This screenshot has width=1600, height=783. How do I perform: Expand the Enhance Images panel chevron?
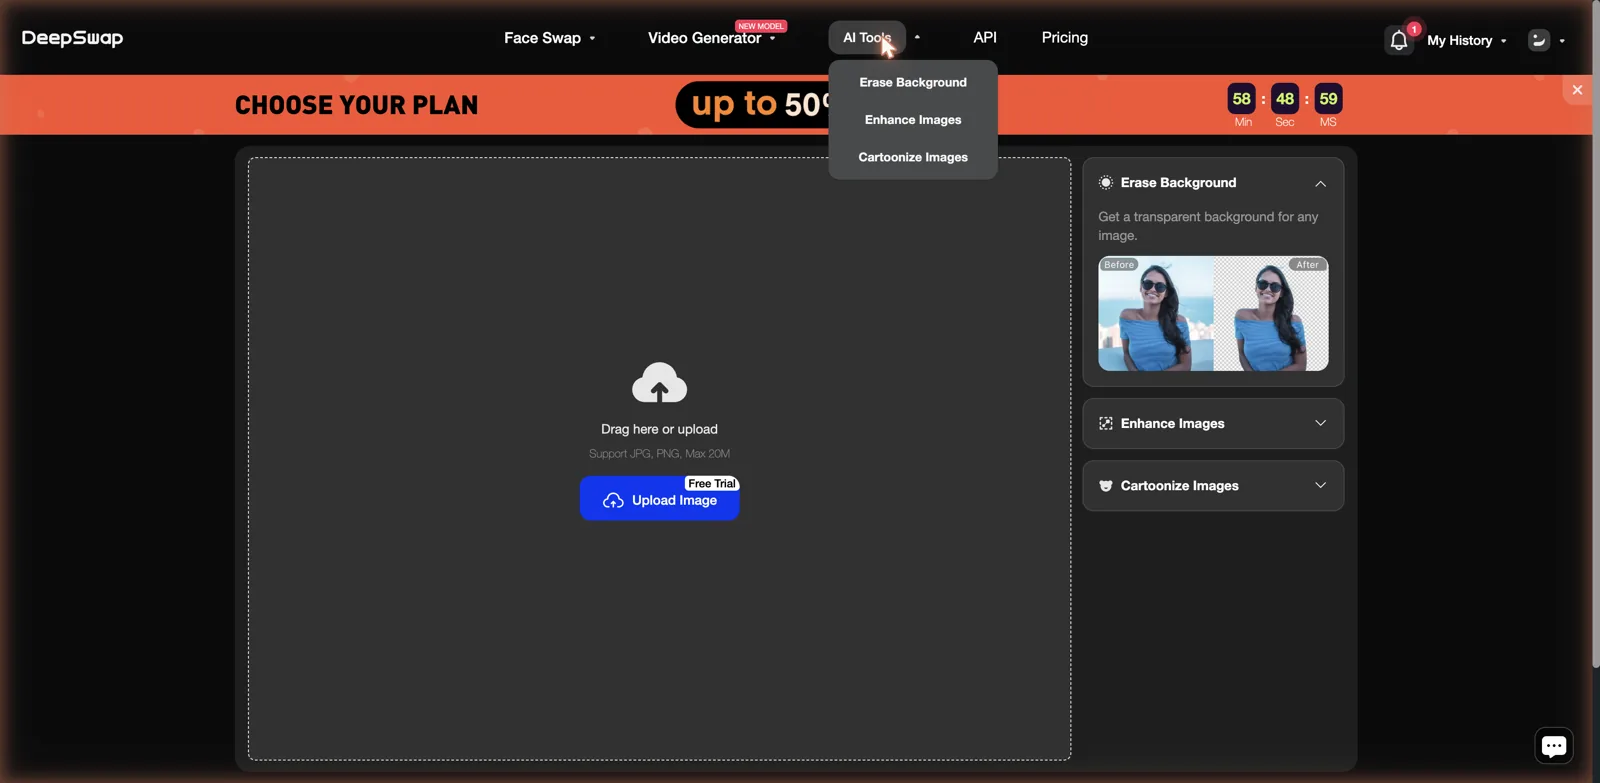click(1320, 423)
